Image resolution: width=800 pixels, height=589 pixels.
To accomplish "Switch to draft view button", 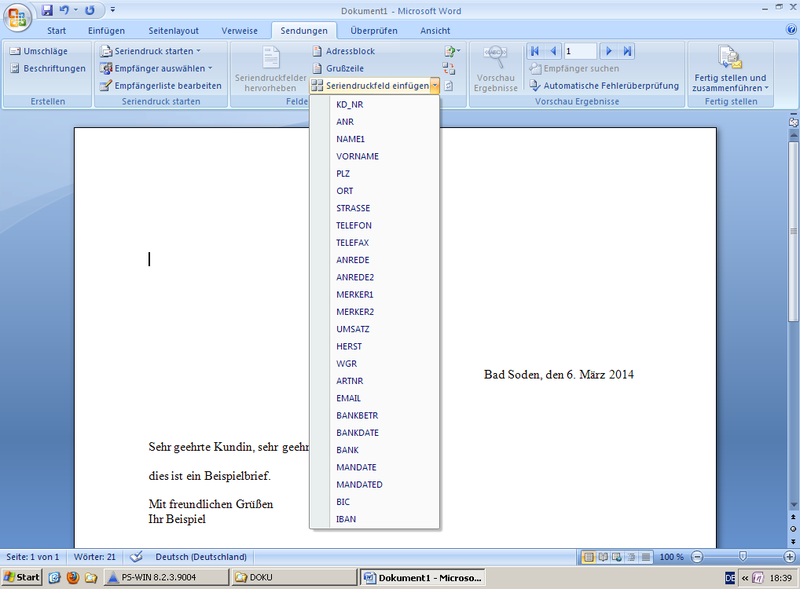I will tap(646, 557).
